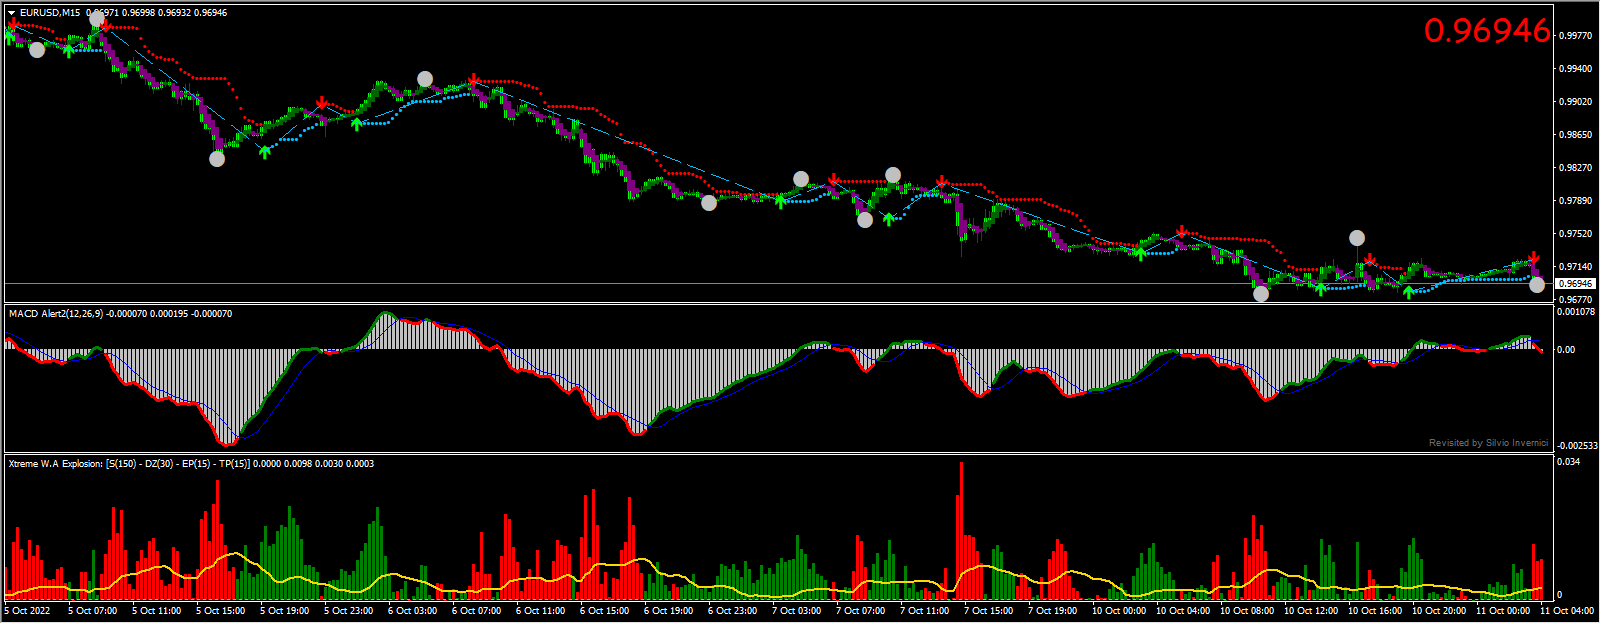
Task: Click time axis label 5 Oct 23:00
Action: [348, 610]
